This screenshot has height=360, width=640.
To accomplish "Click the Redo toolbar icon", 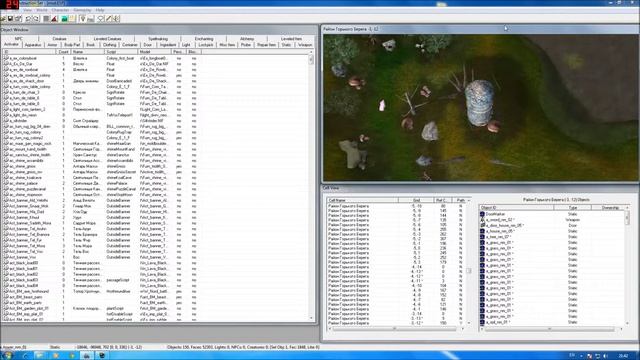I will point(36,19).
